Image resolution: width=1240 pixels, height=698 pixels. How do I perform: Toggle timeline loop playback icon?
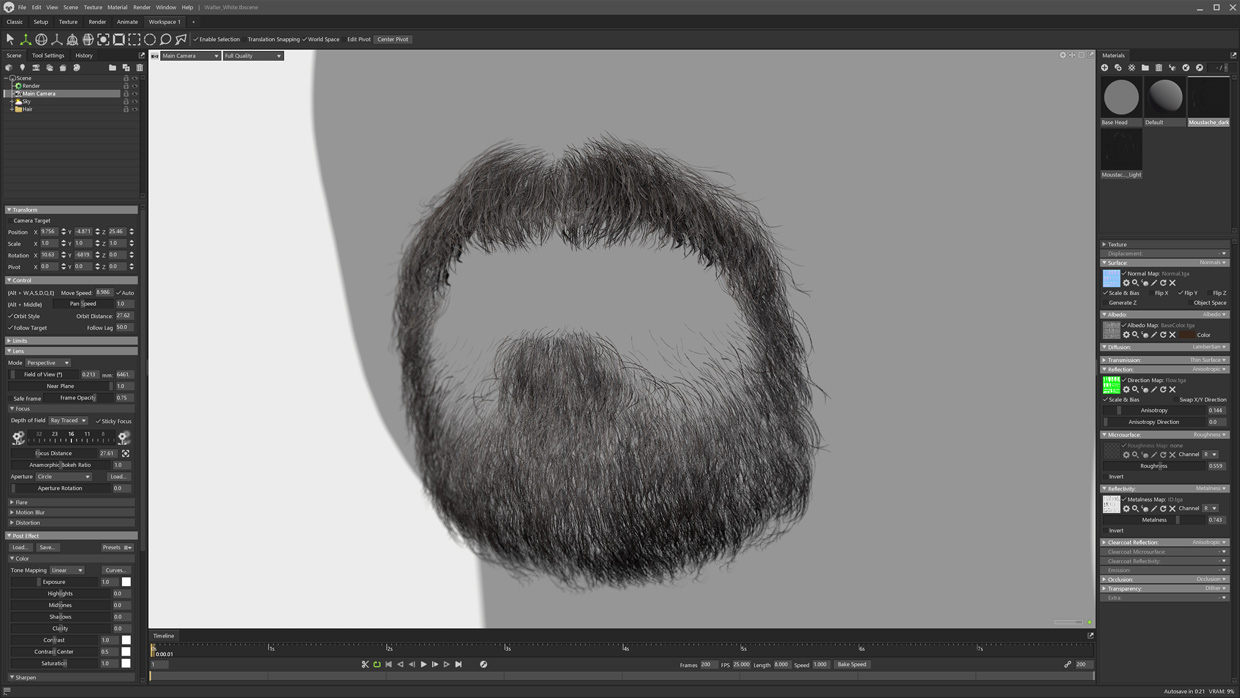(x=377, y=664)
